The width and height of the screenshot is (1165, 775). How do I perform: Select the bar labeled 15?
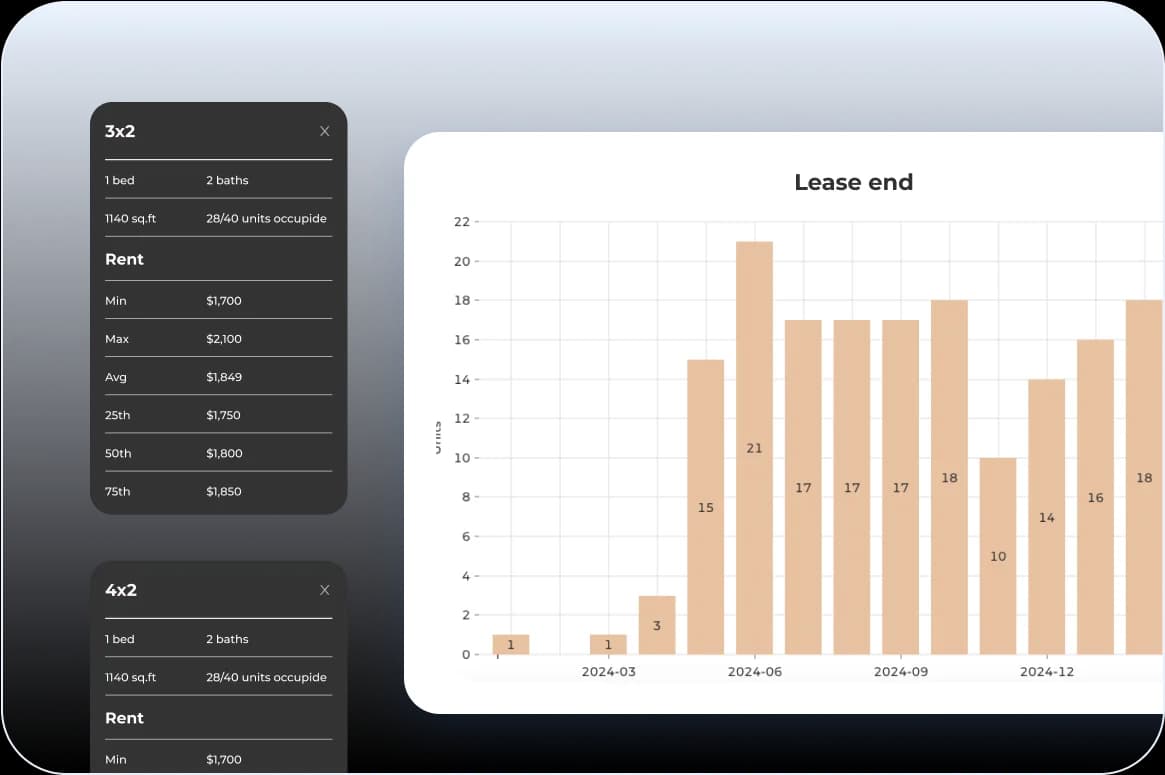[705, 507]
